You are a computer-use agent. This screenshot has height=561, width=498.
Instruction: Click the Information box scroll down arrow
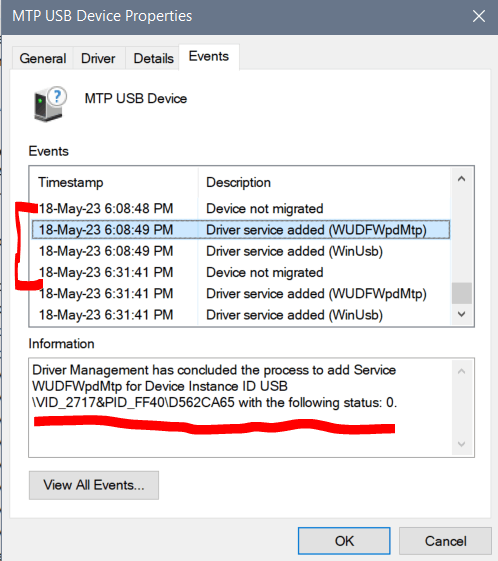(x=462, y=444)
